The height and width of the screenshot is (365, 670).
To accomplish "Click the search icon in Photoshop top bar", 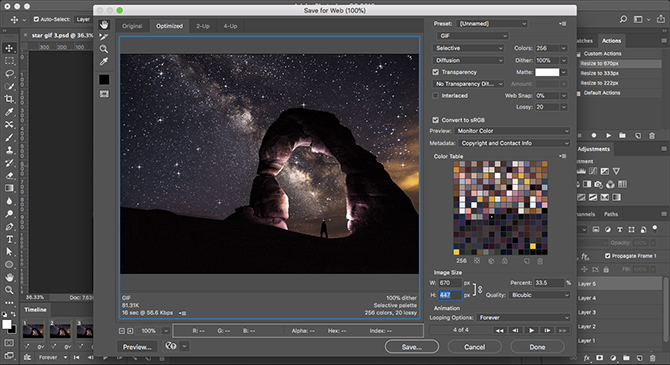I will [x=623, y=19].
